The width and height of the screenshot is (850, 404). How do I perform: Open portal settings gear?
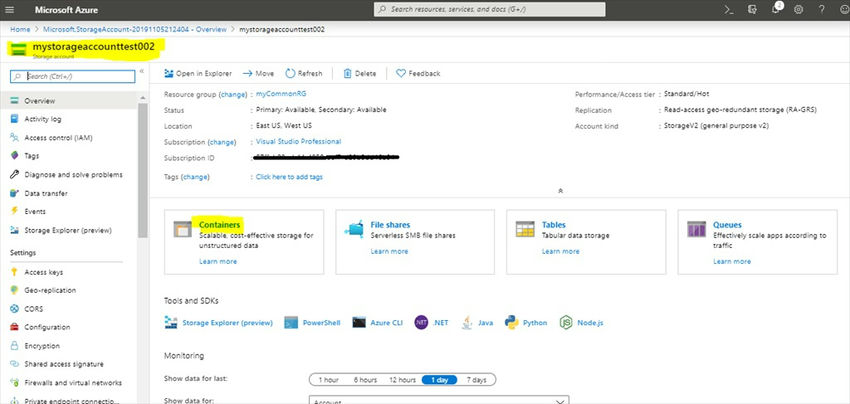click(799, 10)
